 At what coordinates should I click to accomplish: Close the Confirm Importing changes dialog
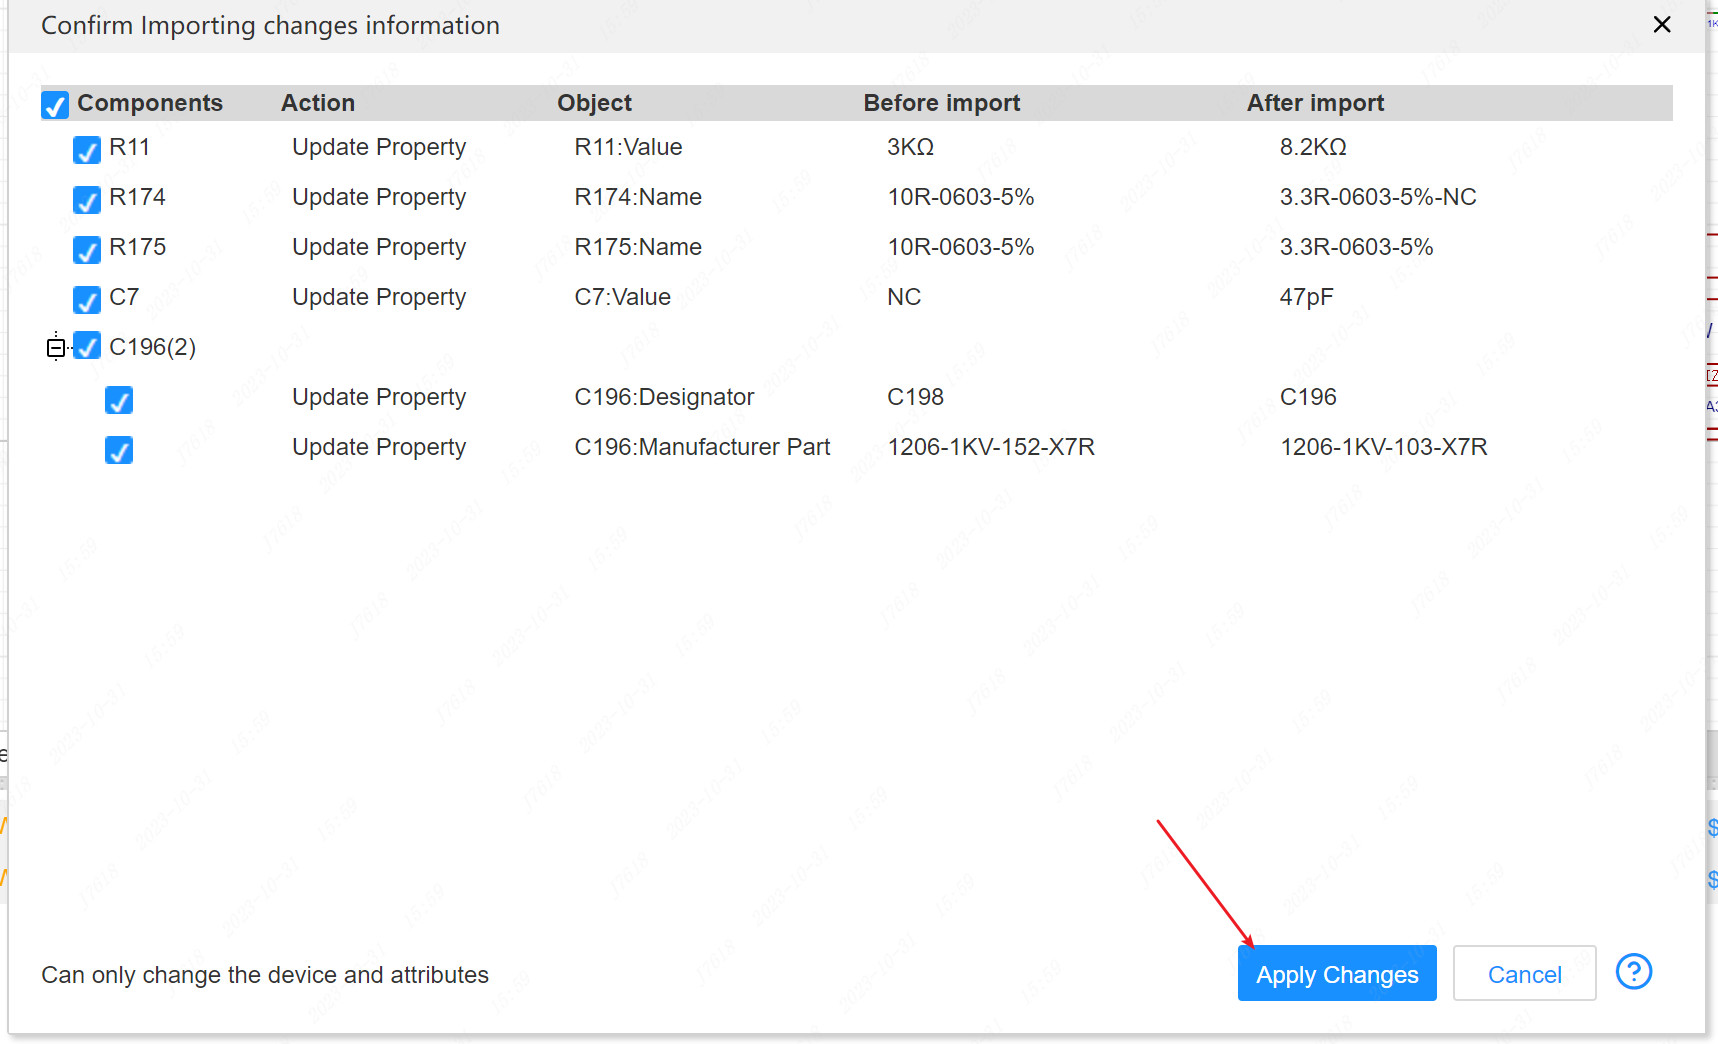(x=1661, y=25)
